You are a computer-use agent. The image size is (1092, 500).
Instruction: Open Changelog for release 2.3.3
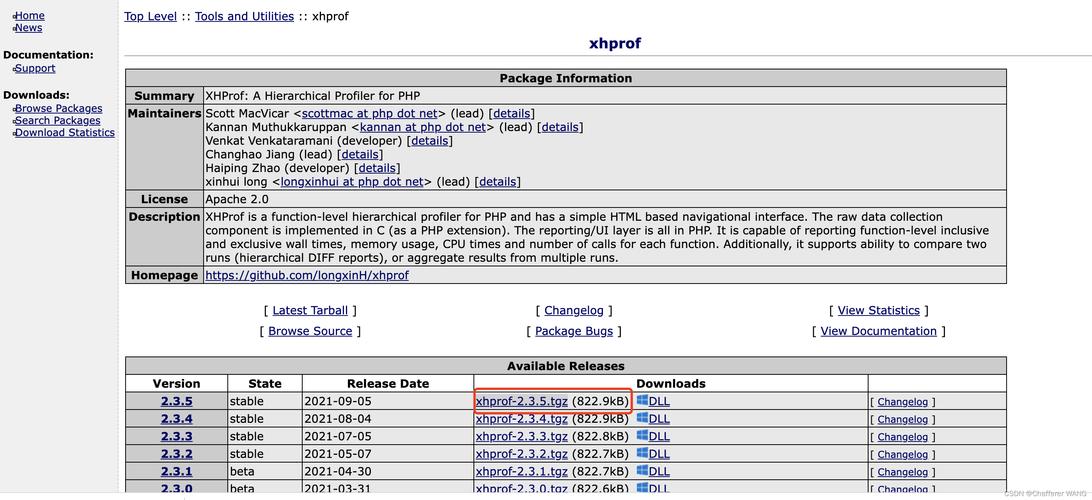[903, 437]
